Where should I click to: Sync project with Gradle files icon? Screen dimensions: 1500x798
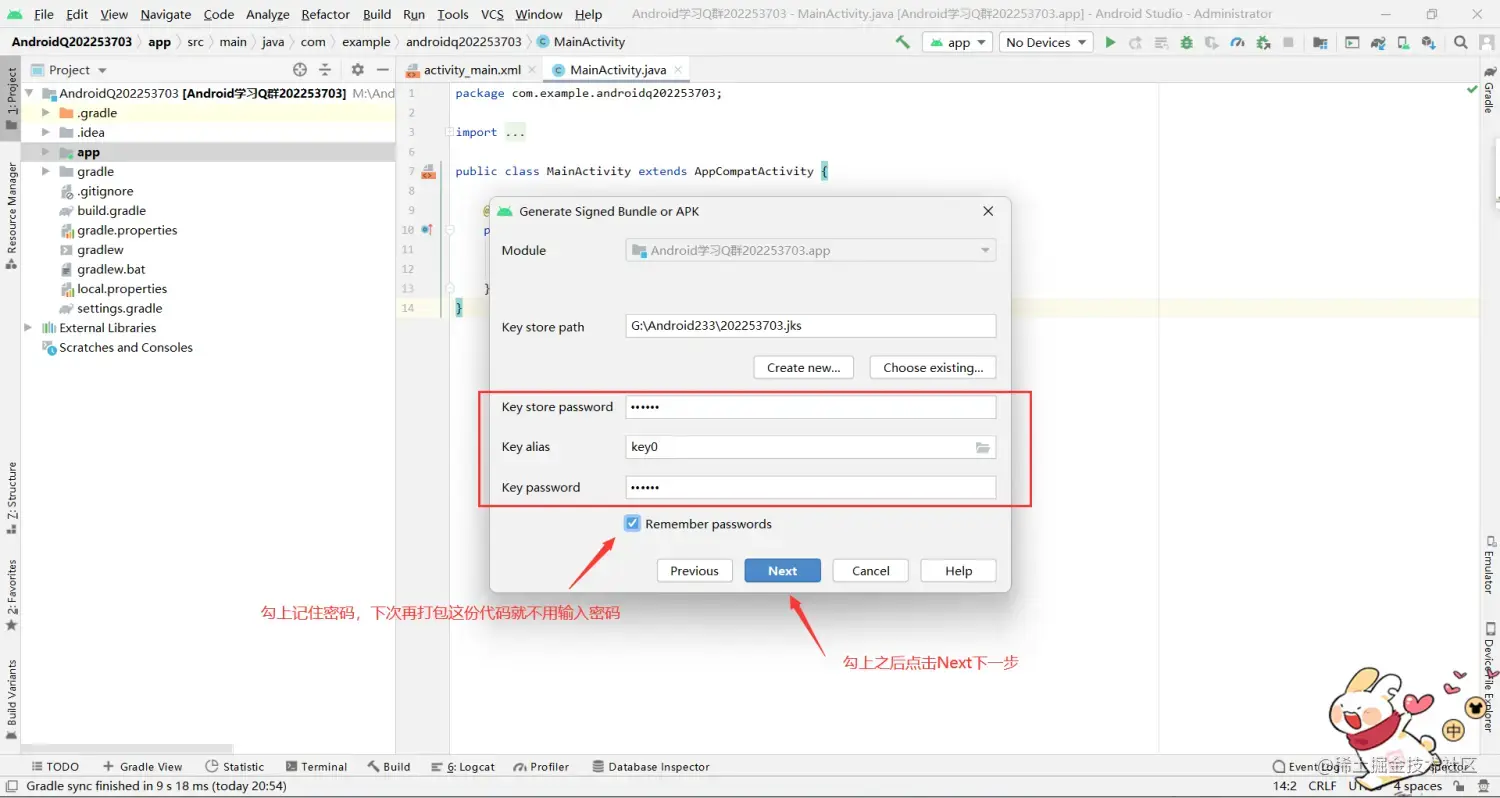(x=1379, y=42)
